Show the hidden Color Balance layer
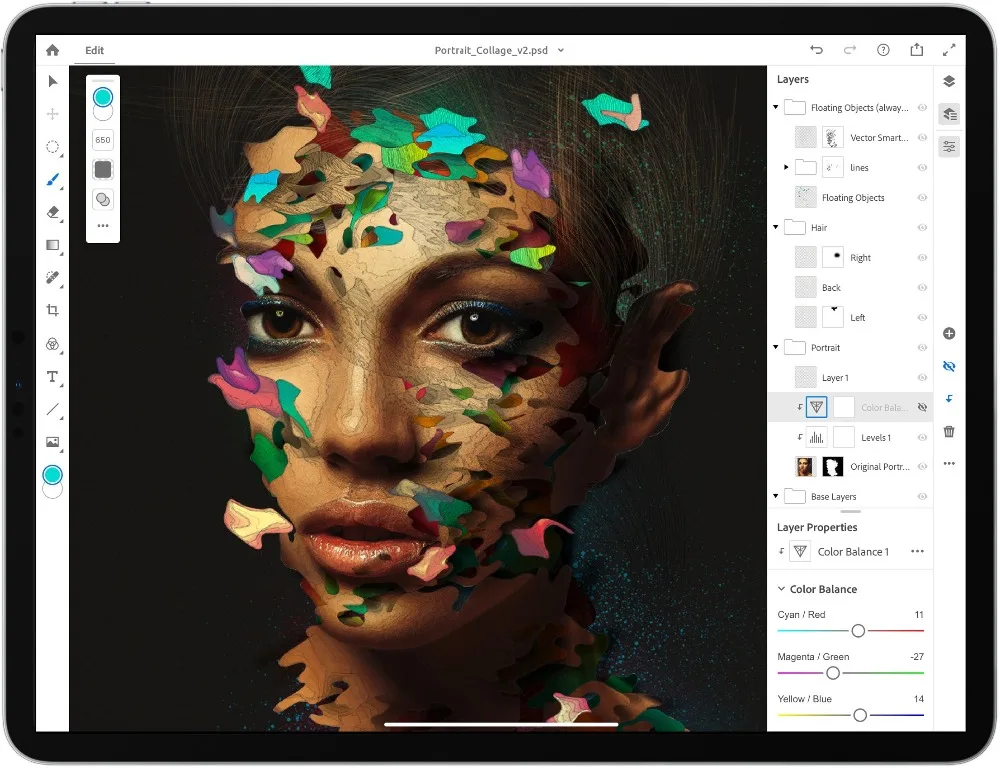 tap(922, 407)
